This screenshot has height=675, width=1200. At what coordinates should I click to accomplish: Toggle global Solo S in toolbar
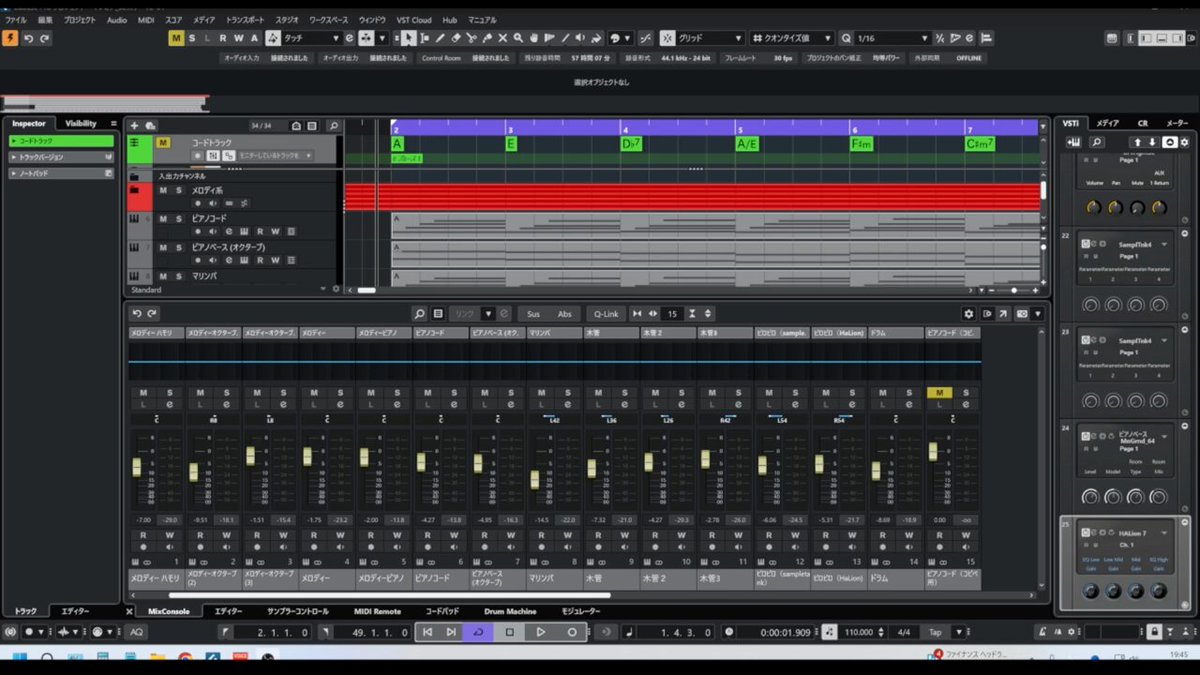point(192,38)
